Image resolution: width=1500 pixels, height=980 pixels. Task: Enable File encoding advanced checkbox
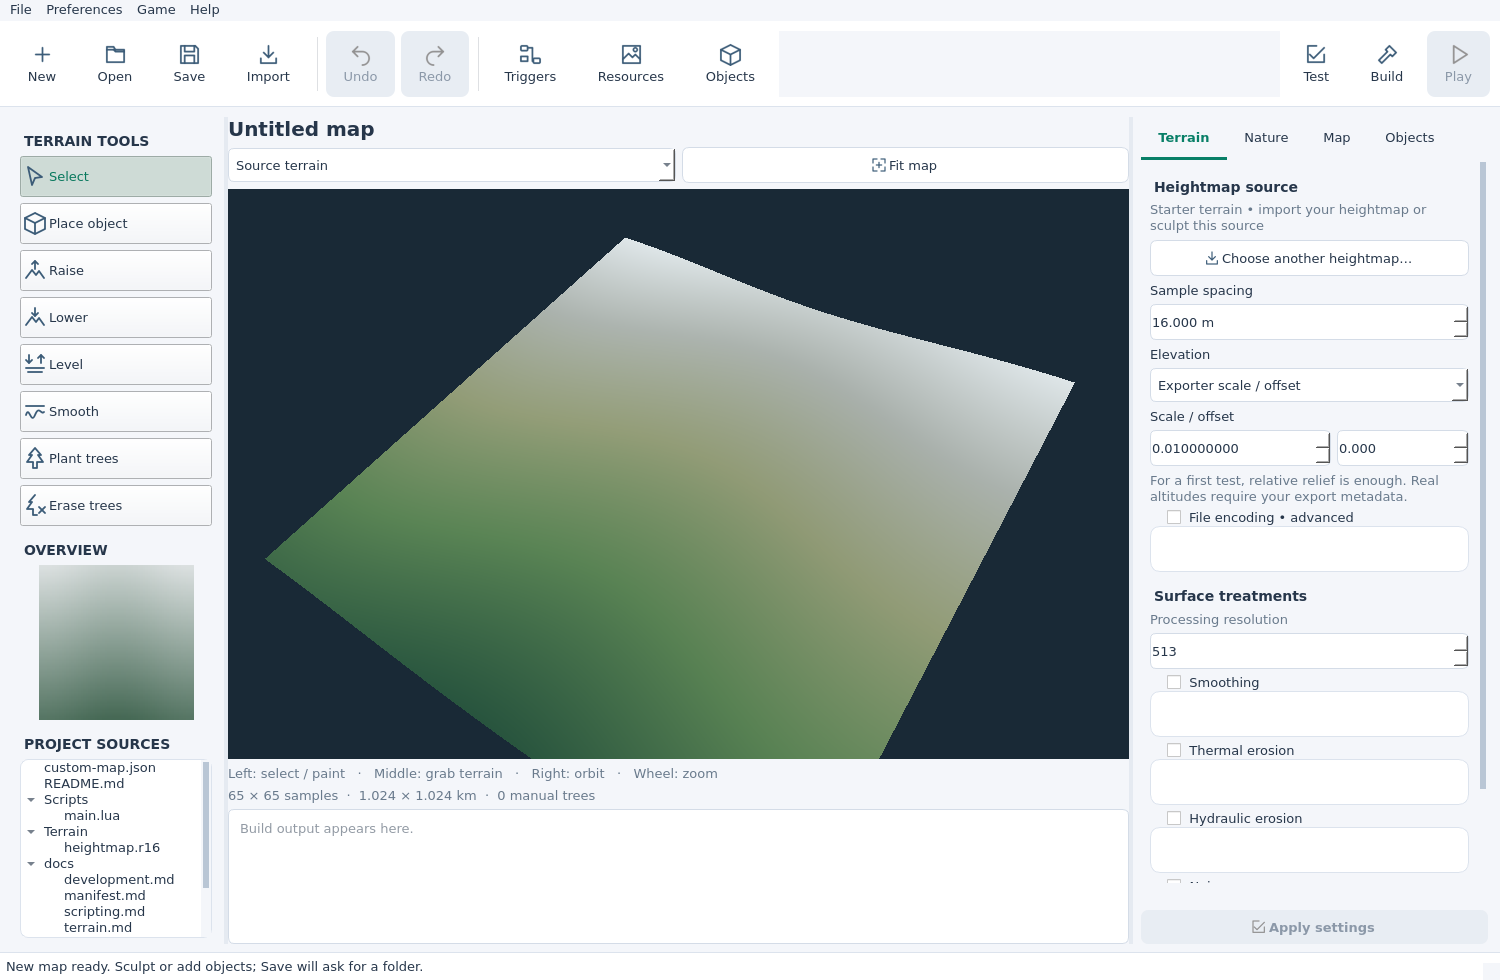coord(1174,517)
